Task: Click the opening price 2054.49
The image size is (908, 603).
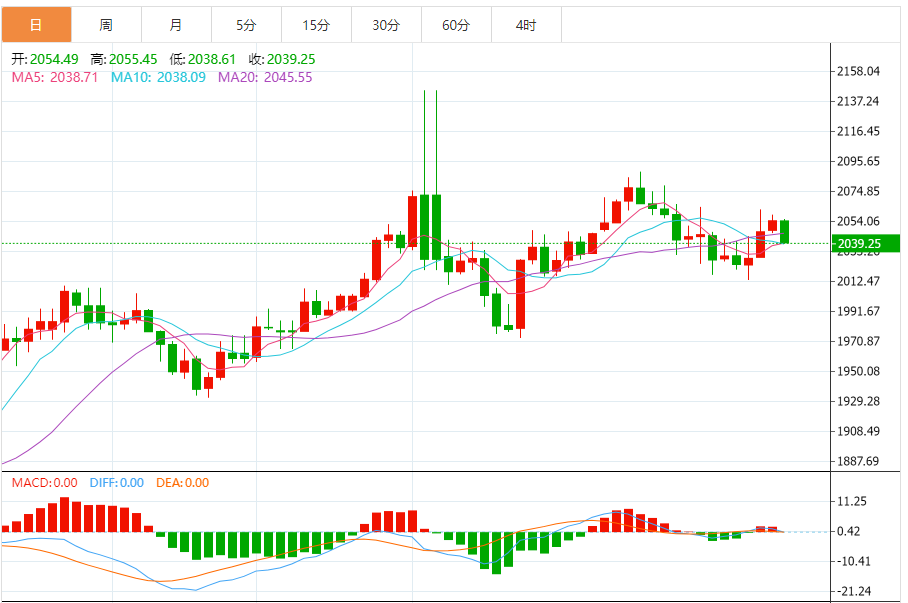Action: 54,59
